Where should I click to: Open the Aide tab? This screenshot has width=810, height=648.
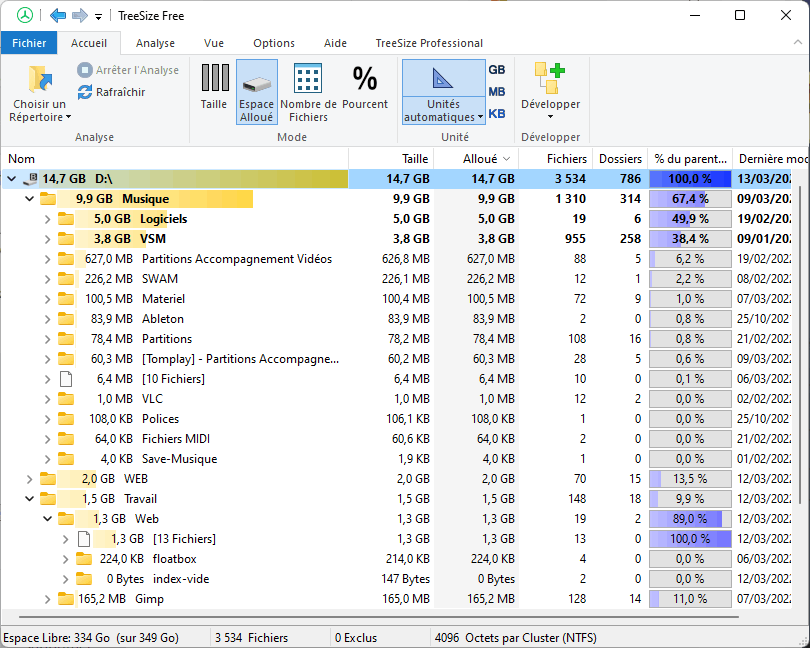click(x=335, y=43)
